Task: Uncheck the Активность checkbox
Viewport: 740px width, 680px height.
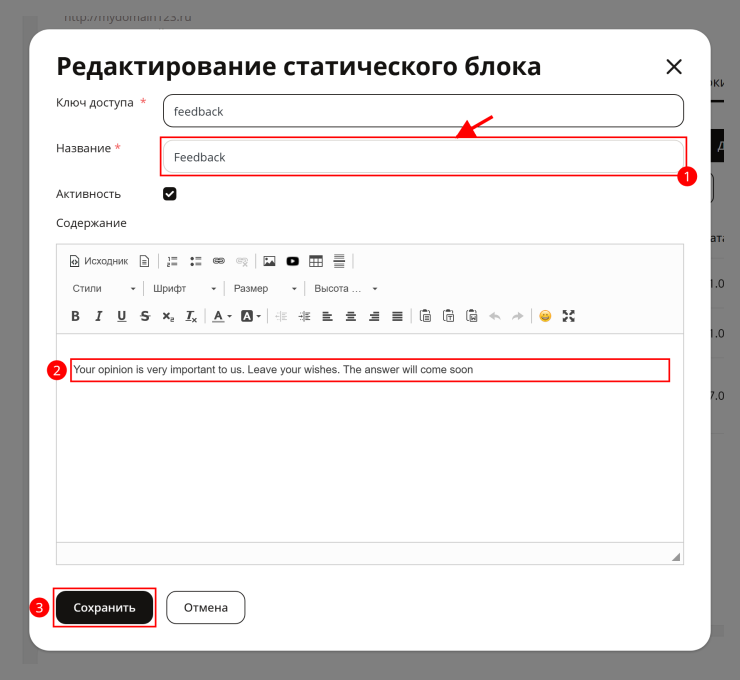Action: click(170, 194)
